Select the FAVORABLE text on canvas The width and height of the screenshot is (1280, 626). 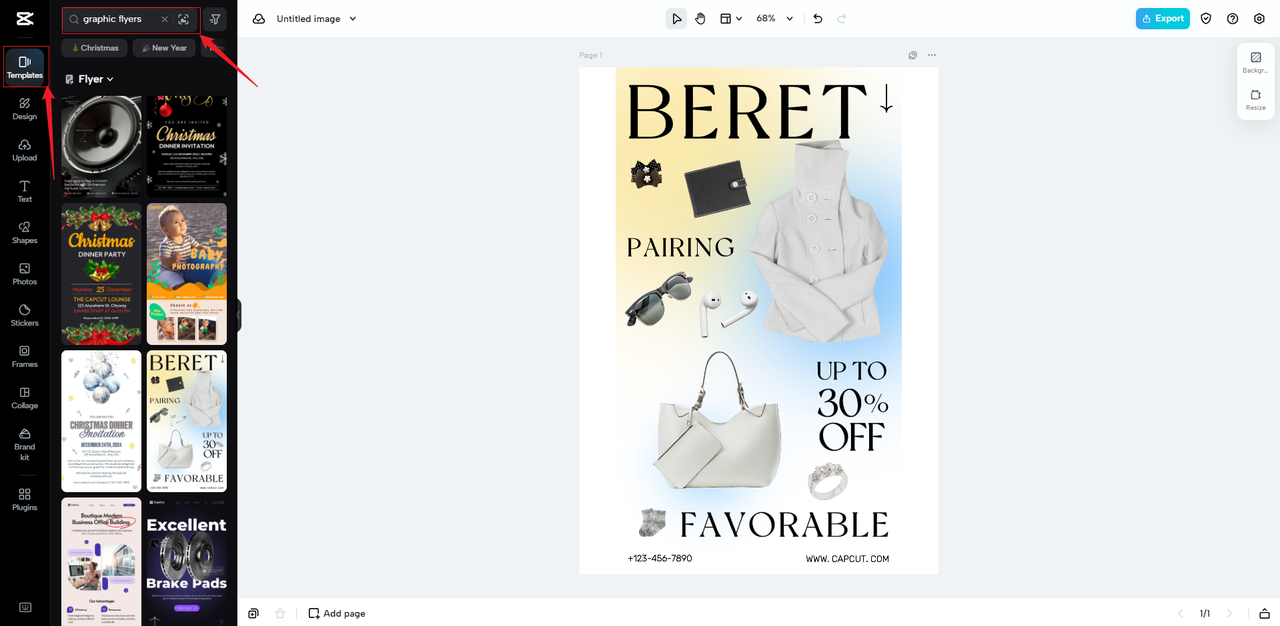[x=784, y=524]
